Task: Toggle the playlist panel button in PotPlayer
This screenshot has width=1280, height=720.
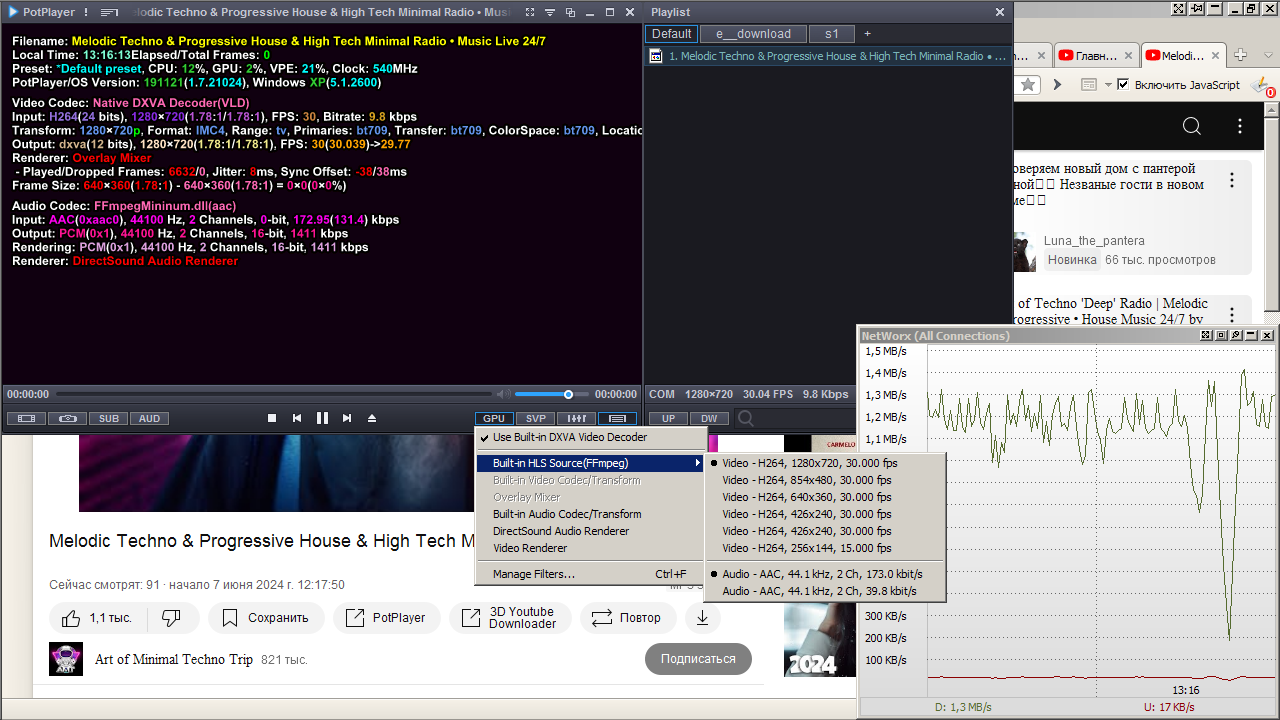Action: pyautogui.click(x=618, y=419)
